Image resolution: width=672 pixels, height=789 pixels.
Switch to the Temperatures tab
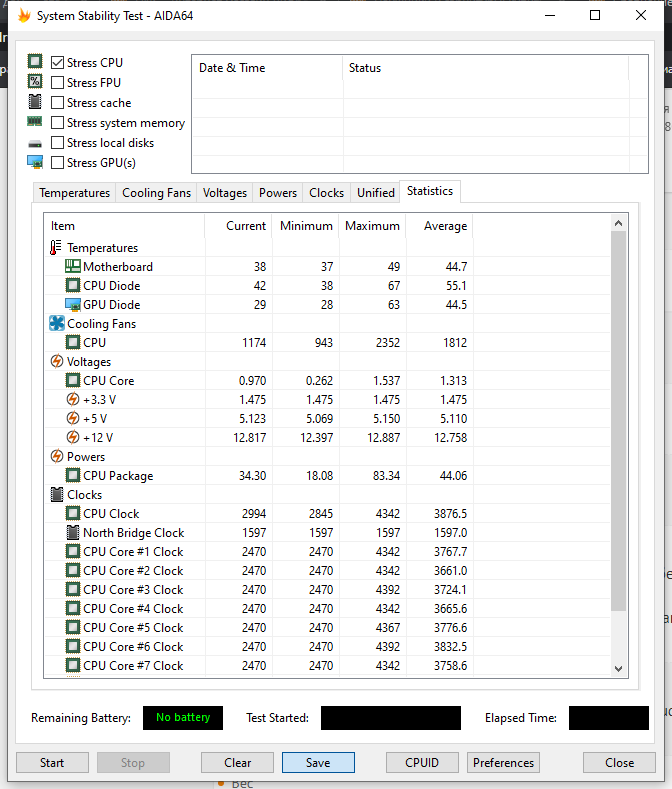74,193
